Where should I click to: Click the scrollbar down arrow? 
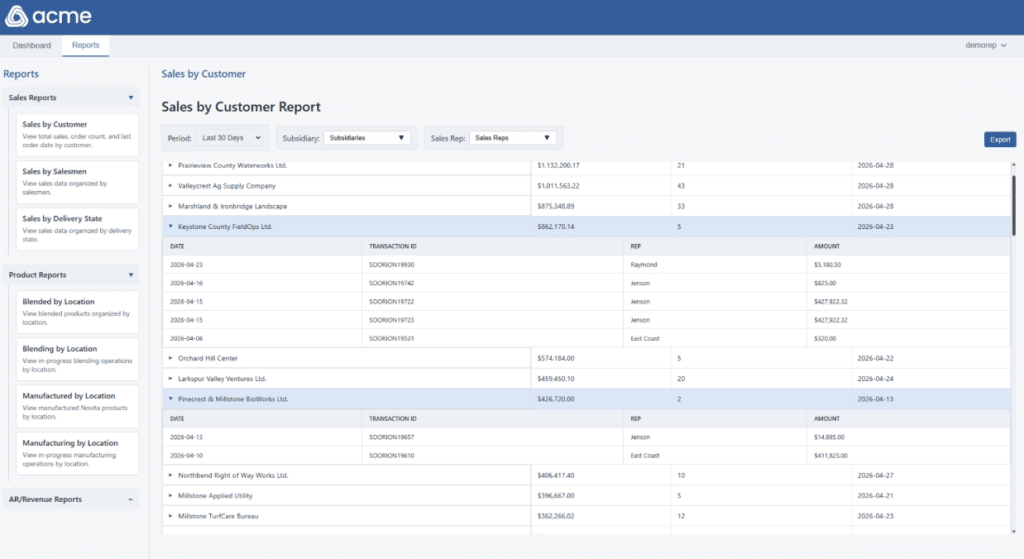[x=1014, y=532]
